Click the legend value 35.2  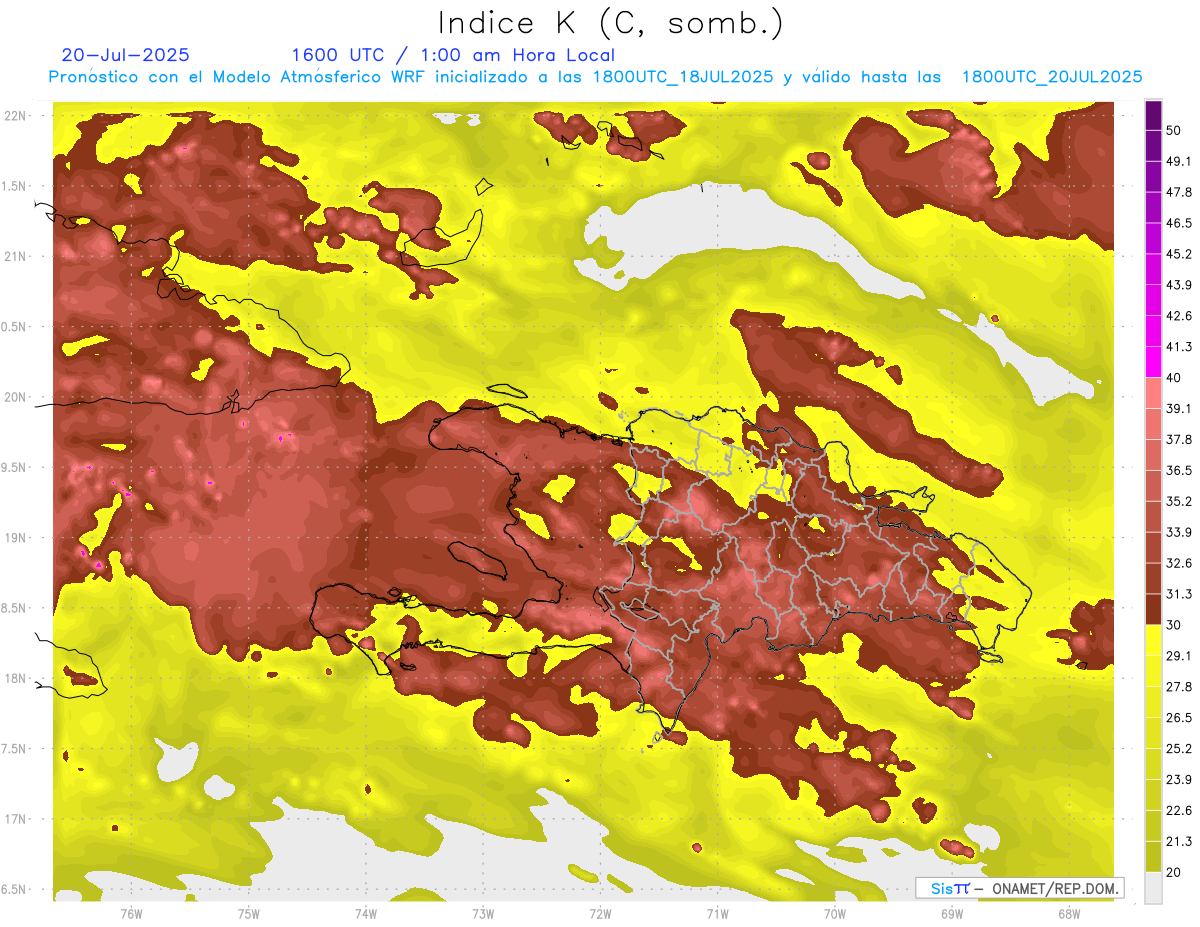[x=1178, y=501]
